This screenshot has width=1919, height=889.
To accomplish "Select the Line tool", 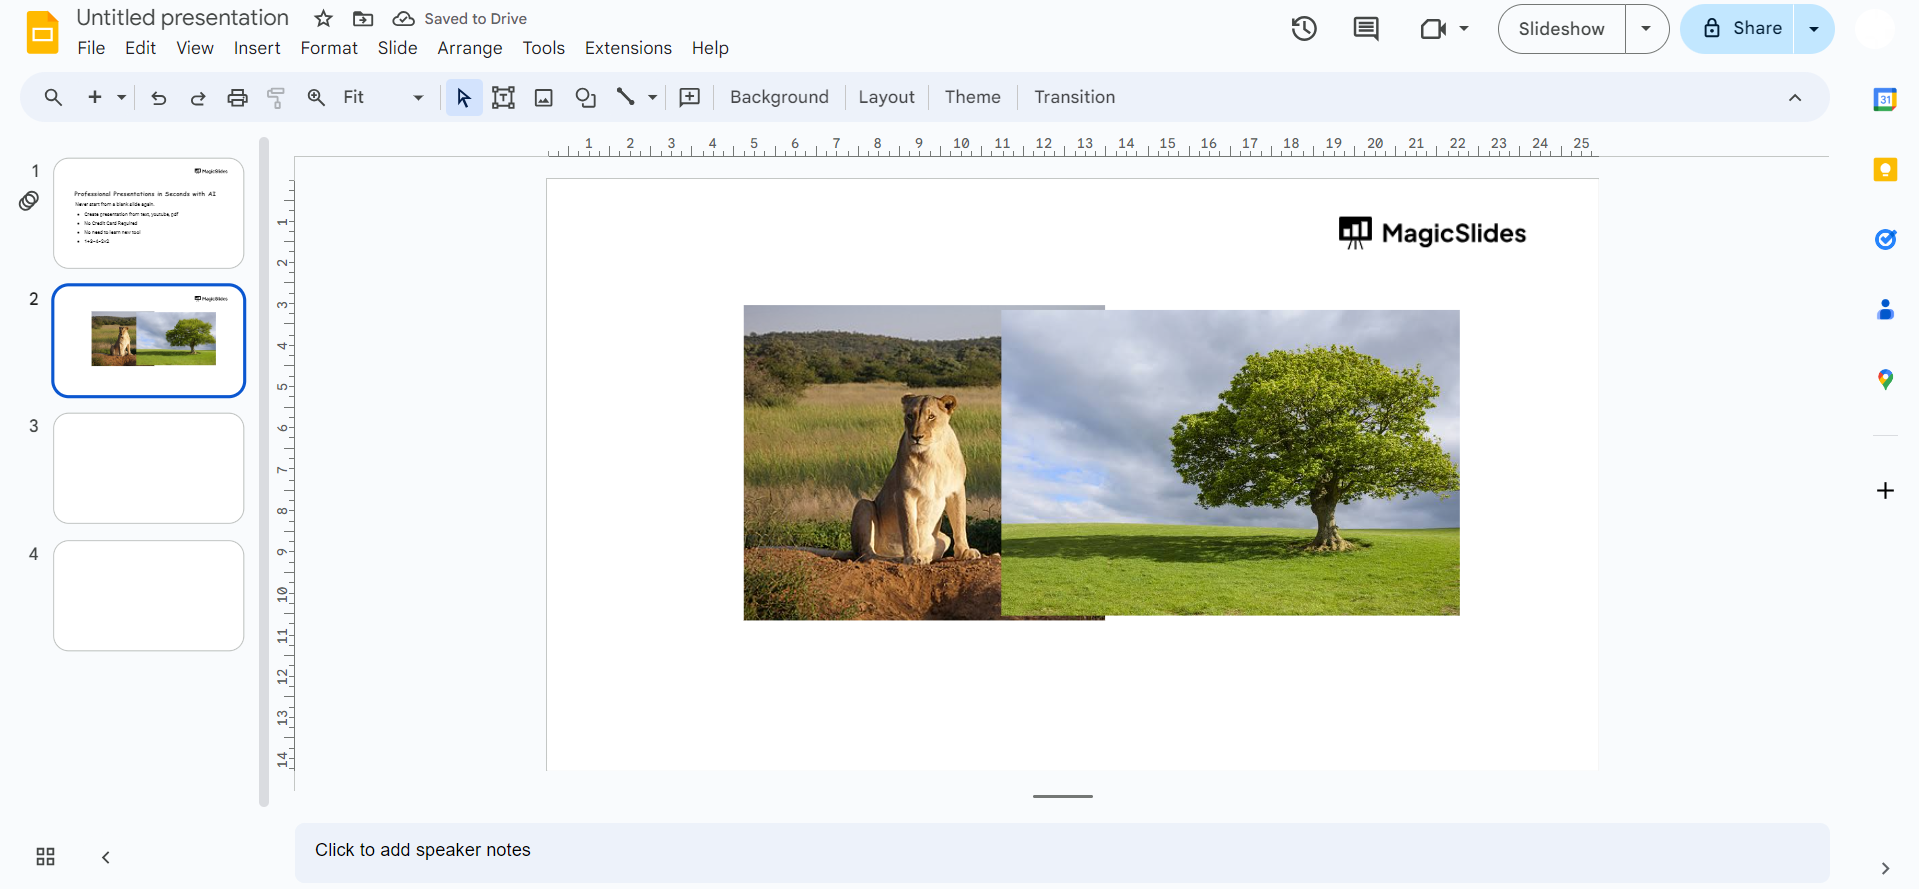I will [x=625, y=97].
